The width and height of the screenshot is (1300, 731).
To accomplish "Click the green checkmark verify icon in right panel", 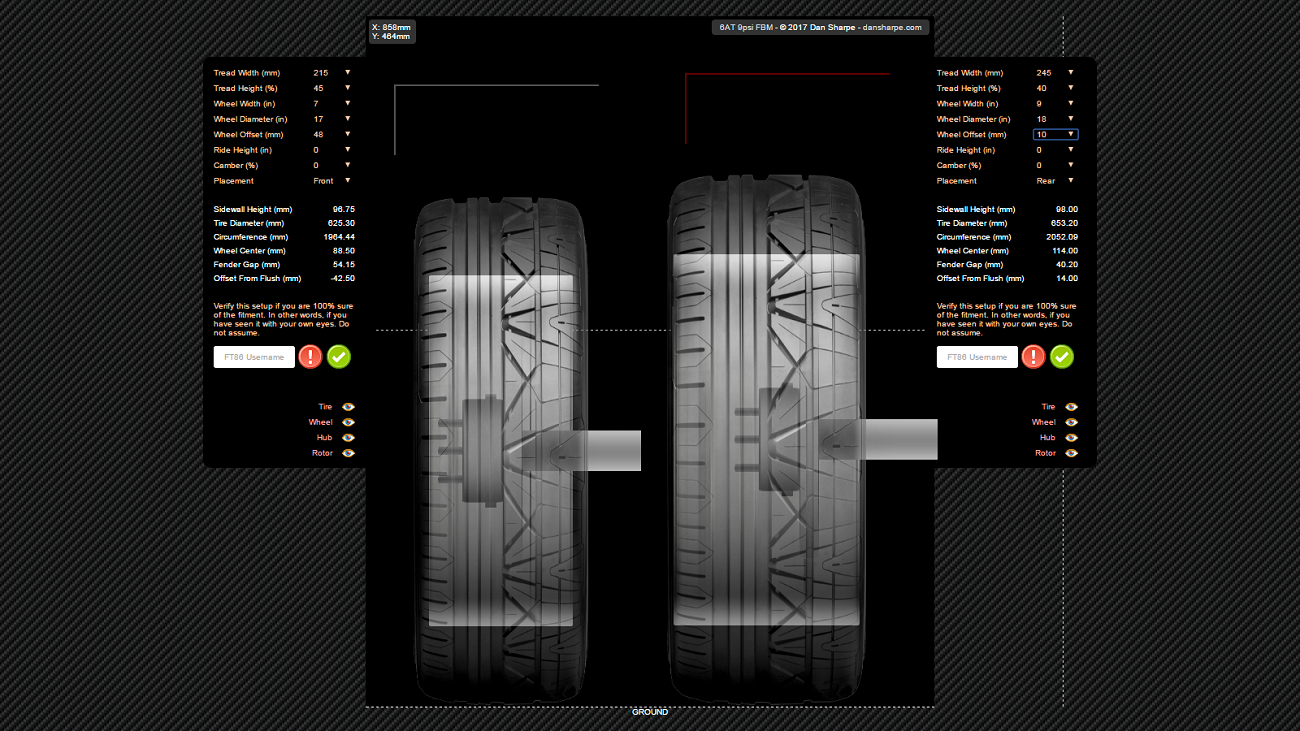I will point(1062,357).
